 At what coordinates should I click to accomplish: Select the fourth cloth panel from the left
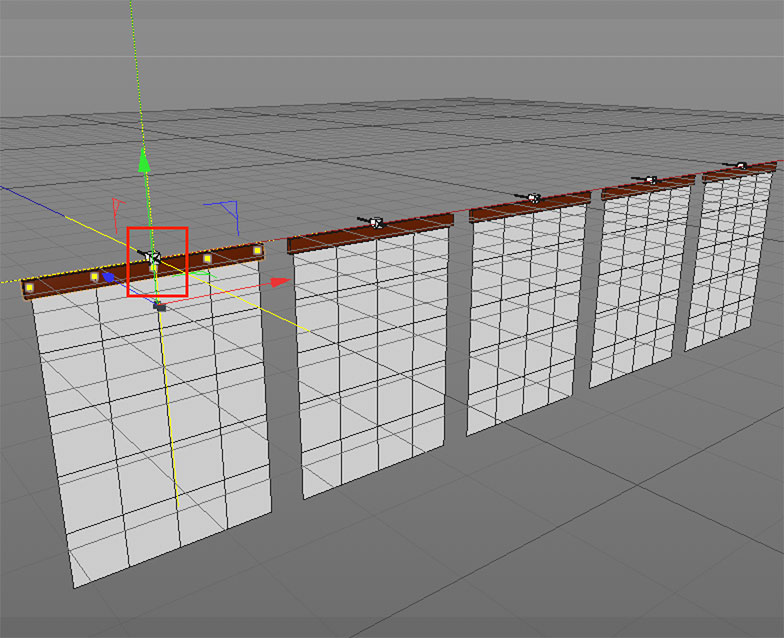tap(640, 285)
